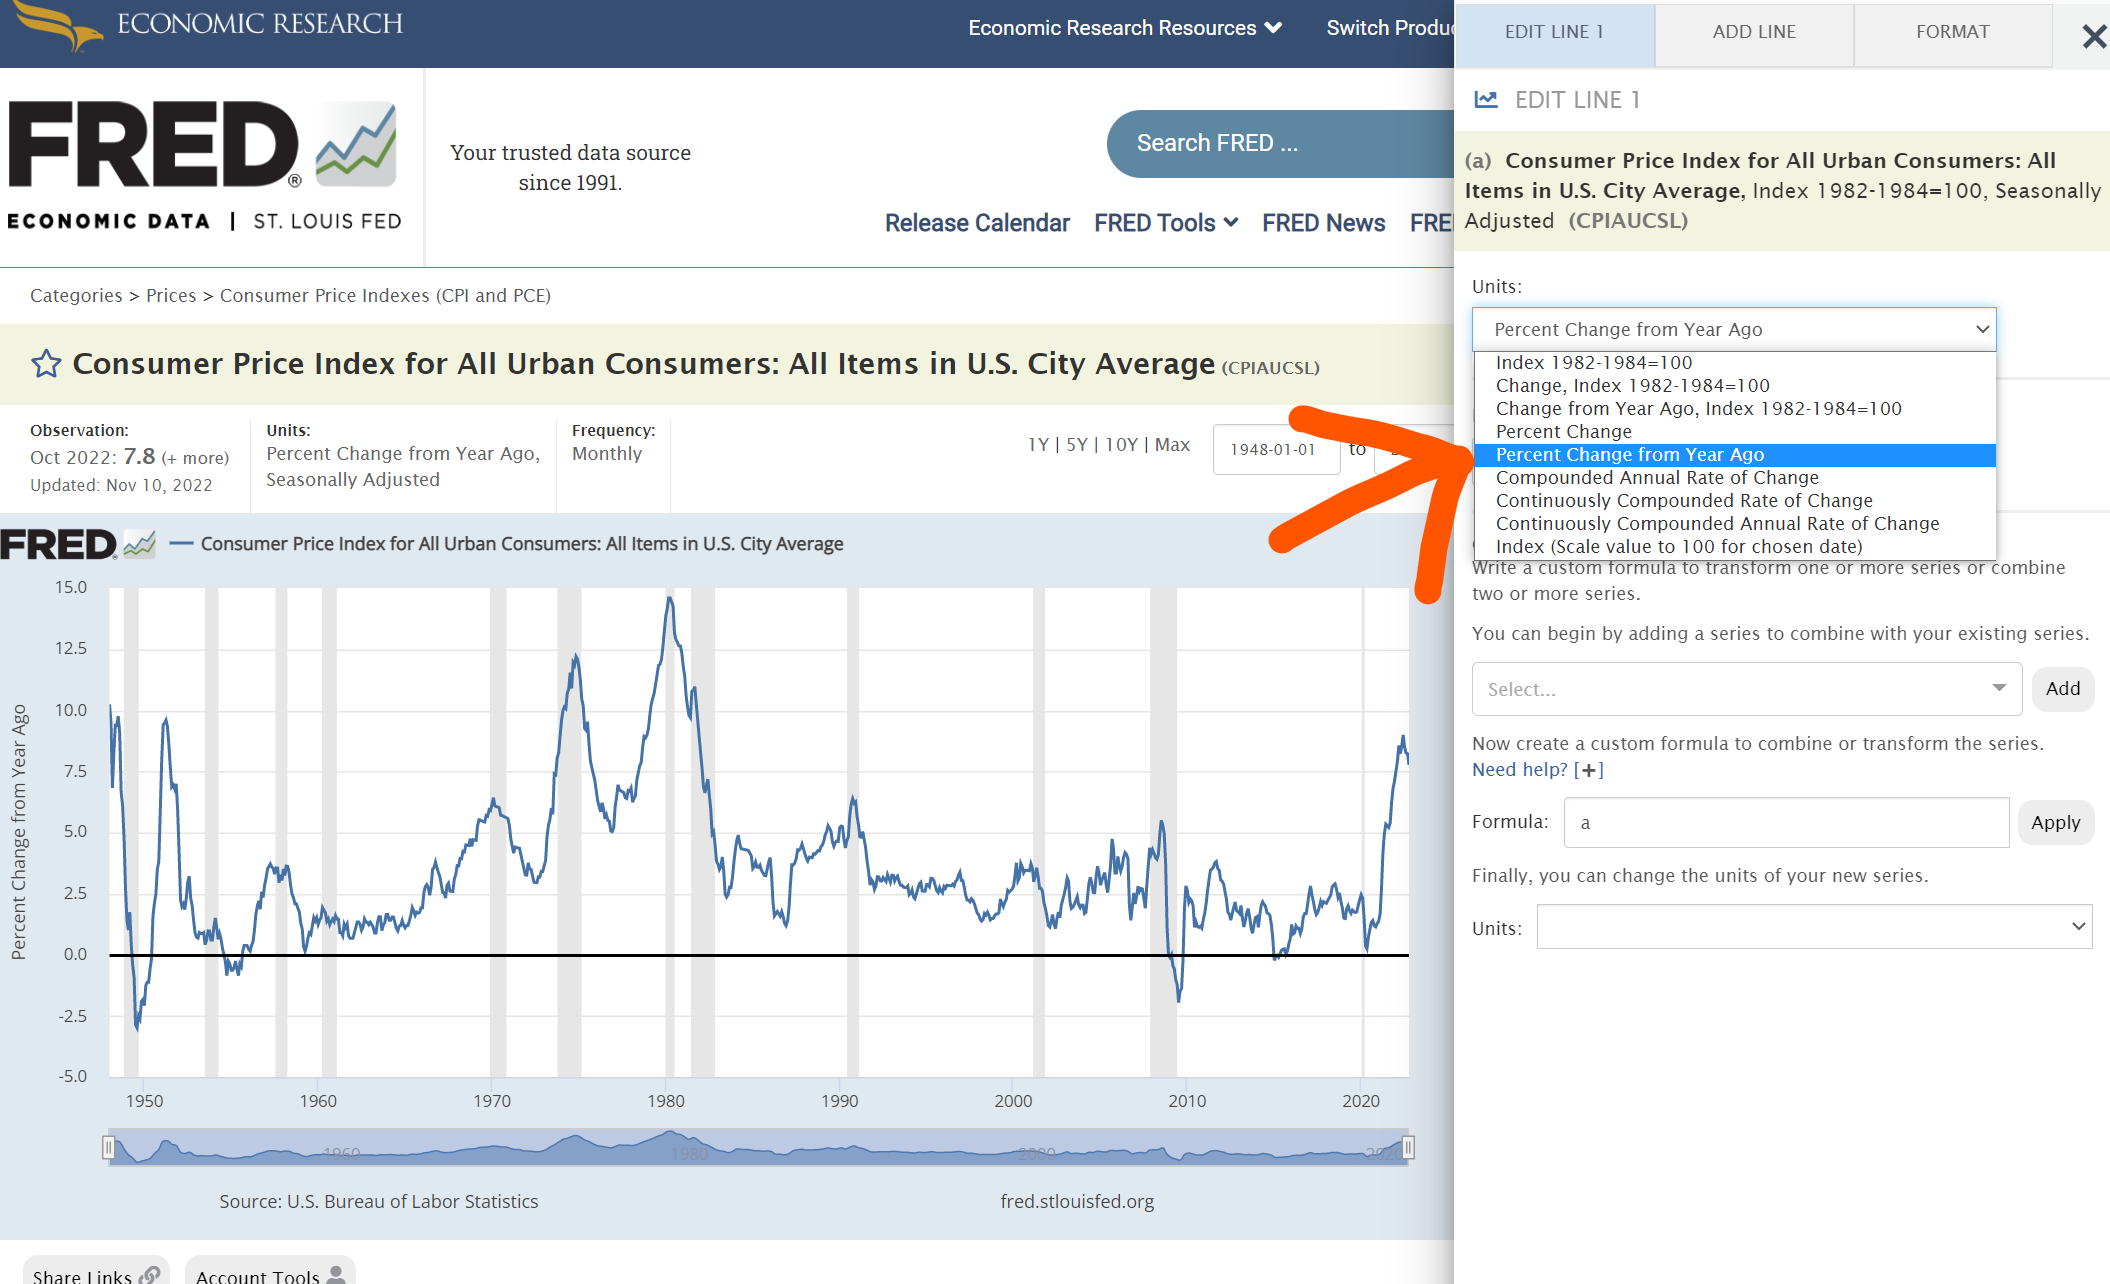This screenshot has width=2110, height=1284.
Task: Click the Share Links chain icon
Action: 150,1275
